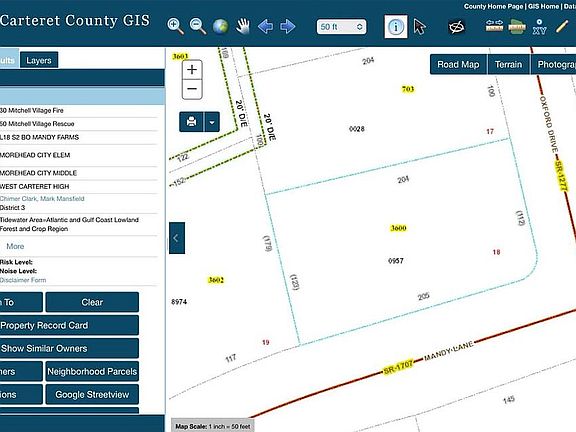Go to previous map extent arrow
Viewport: 576px width, 432px height.
(x=265, y=26)
